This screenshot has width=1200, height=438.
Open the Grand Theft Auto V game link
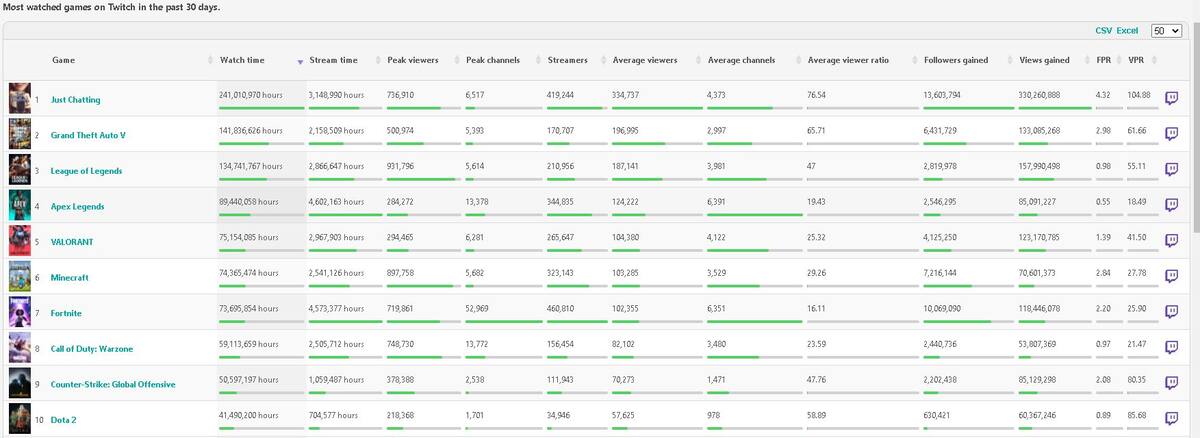pyautogui.click(x=87, y=135)
